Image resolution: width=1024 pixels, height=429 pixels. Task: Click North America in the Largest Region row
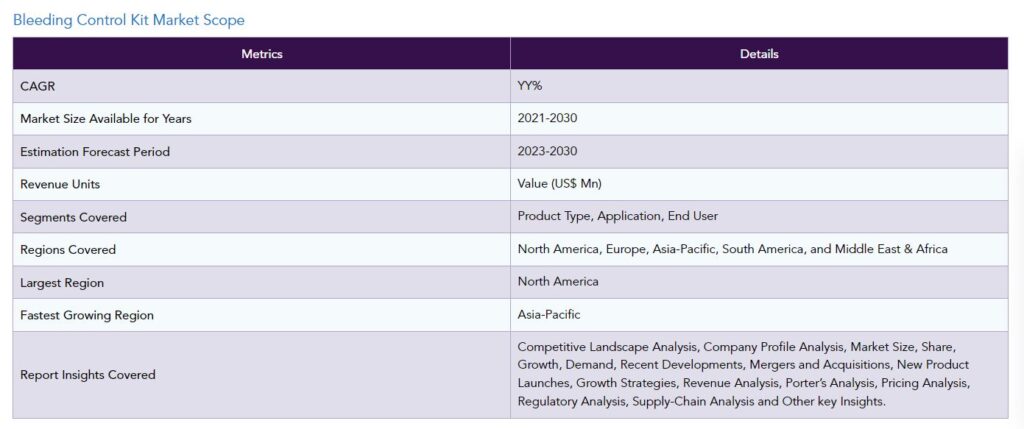click(x=558, y=282)
